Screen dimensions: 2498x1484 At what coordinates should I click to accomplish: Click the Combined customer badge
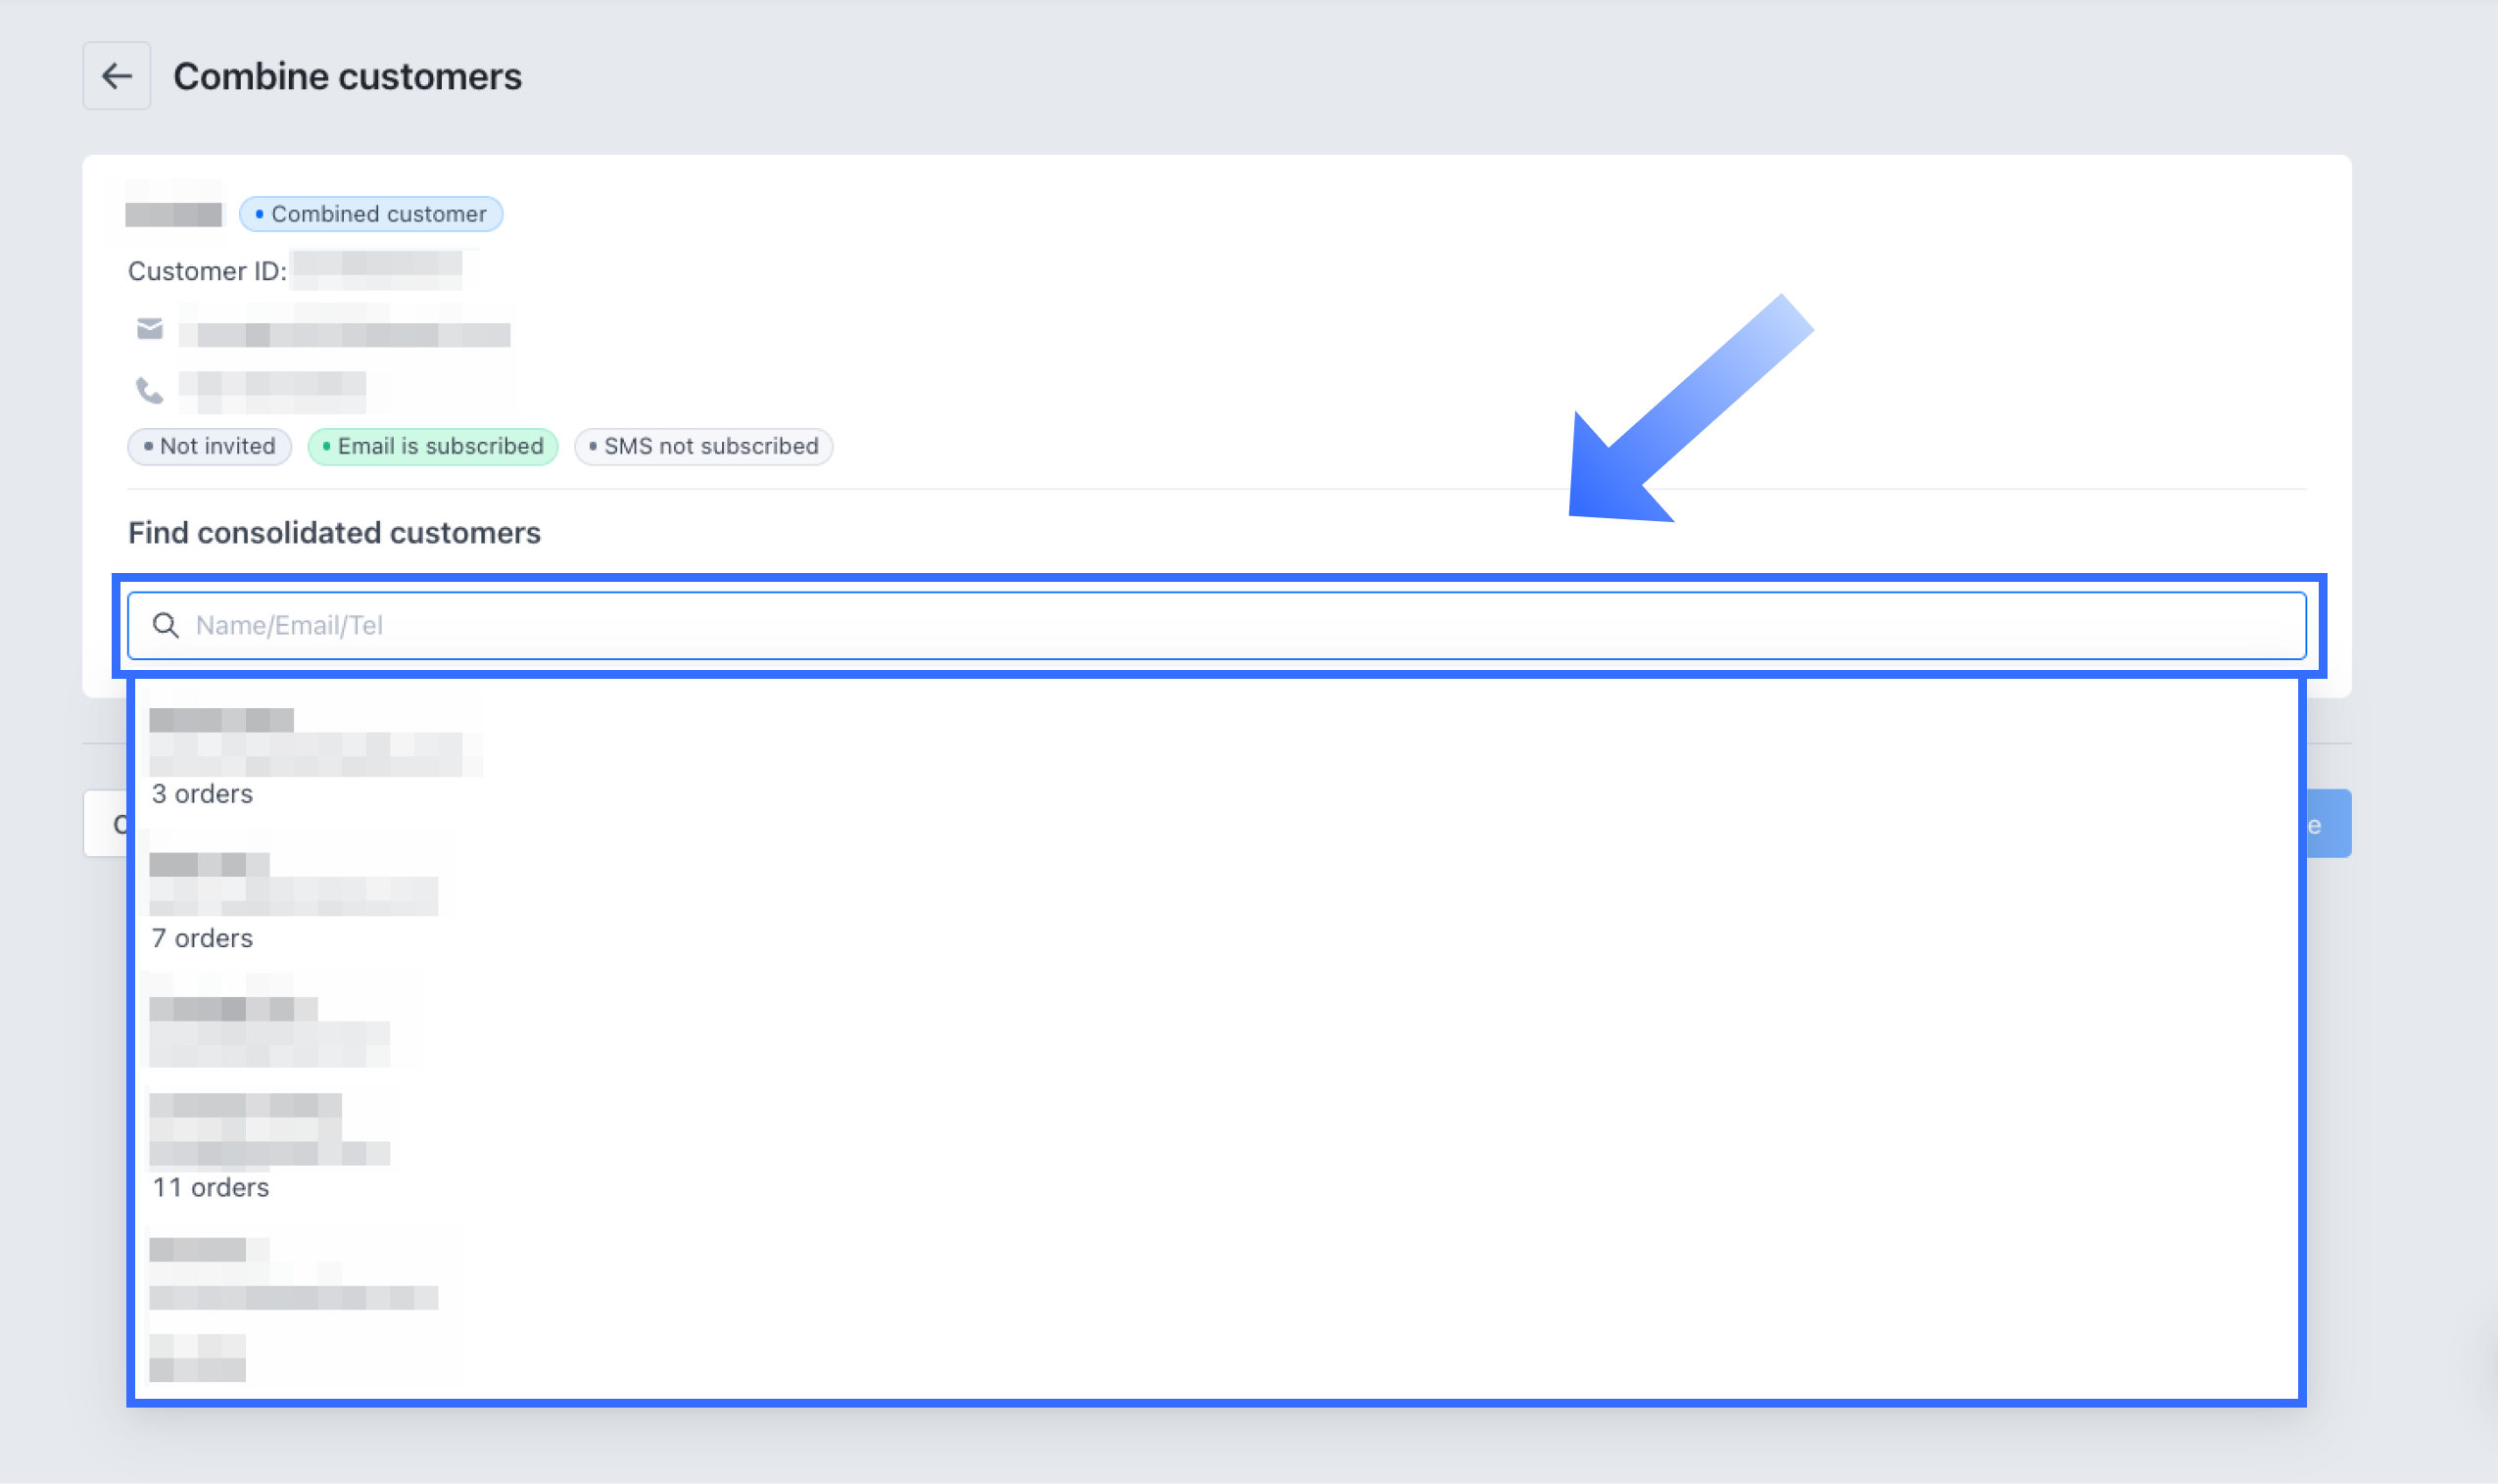[371, 214]
